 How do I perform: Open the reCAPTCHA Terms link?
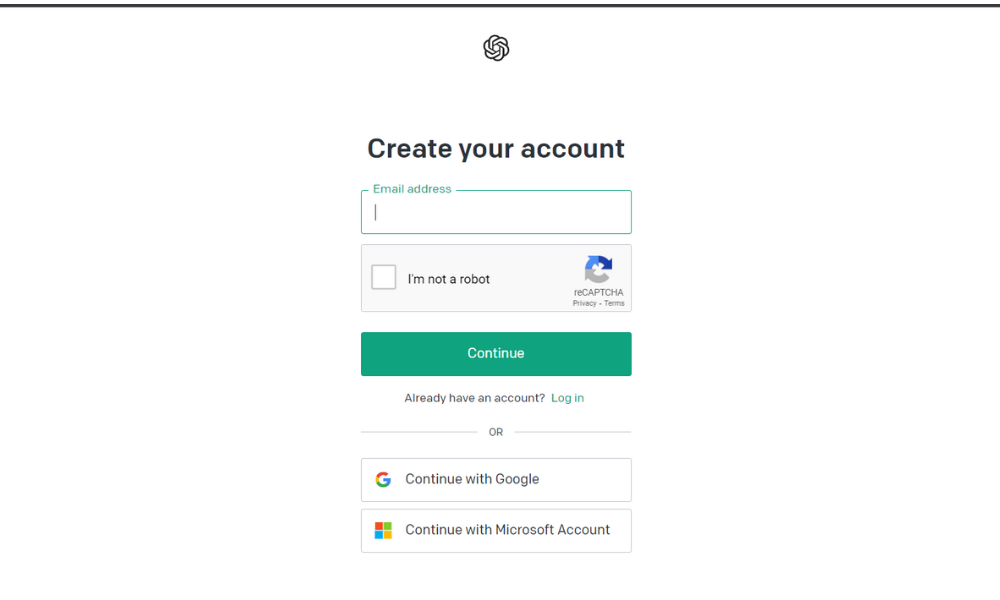coord(614,303)
